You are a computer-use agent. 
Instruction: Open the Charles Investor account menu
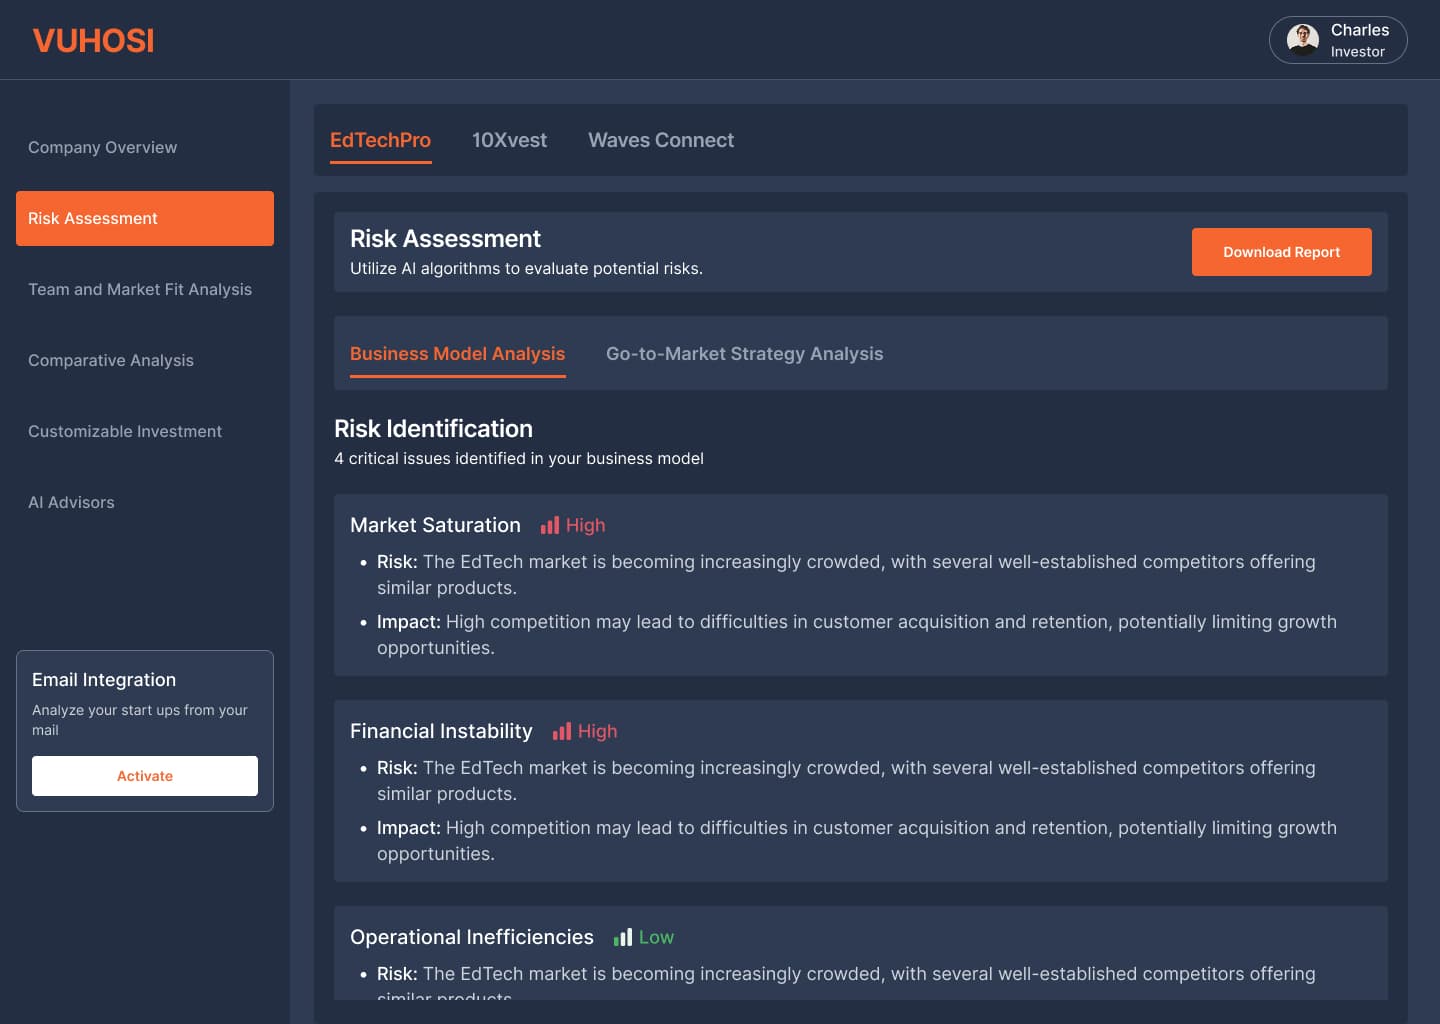(x=1338, y=40)
